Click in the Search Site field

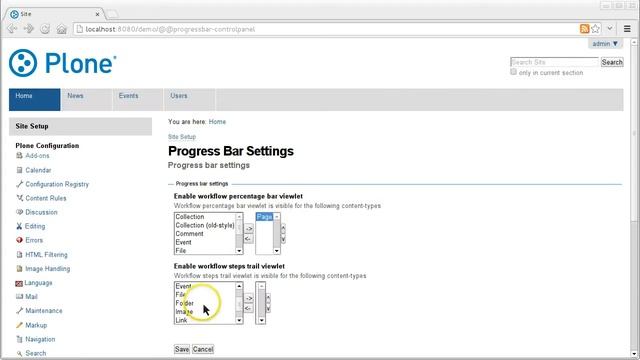click(554, 62)
